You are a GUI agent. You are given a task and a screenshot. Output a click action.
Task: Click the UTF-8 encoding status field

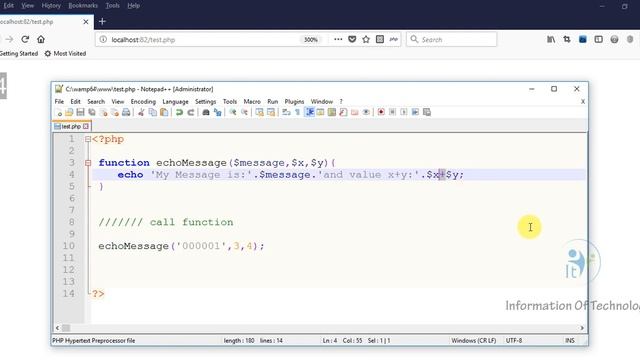click(514, 340)
